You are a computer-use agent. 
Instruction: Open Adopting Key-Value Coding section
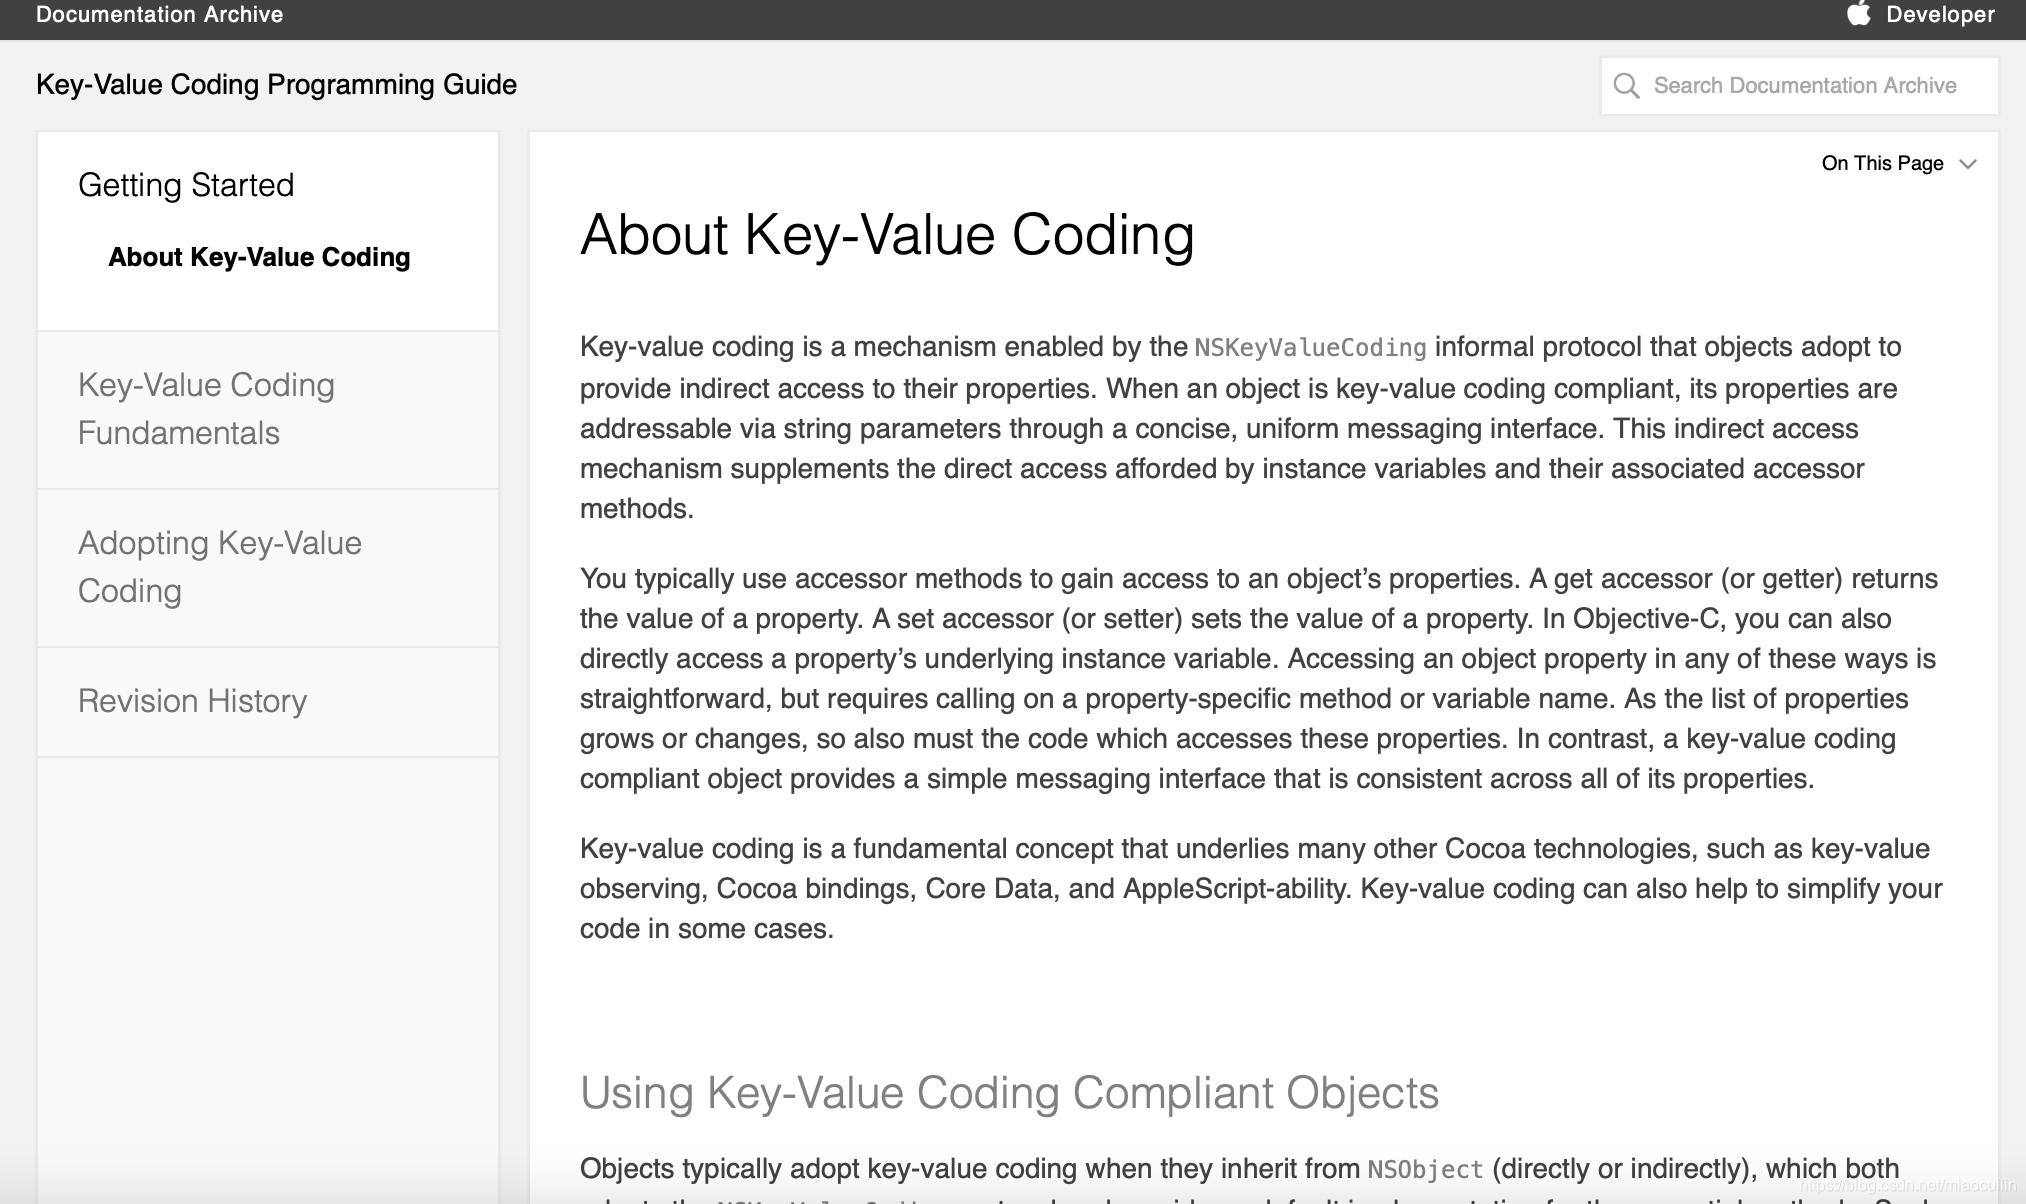[219, 566]
